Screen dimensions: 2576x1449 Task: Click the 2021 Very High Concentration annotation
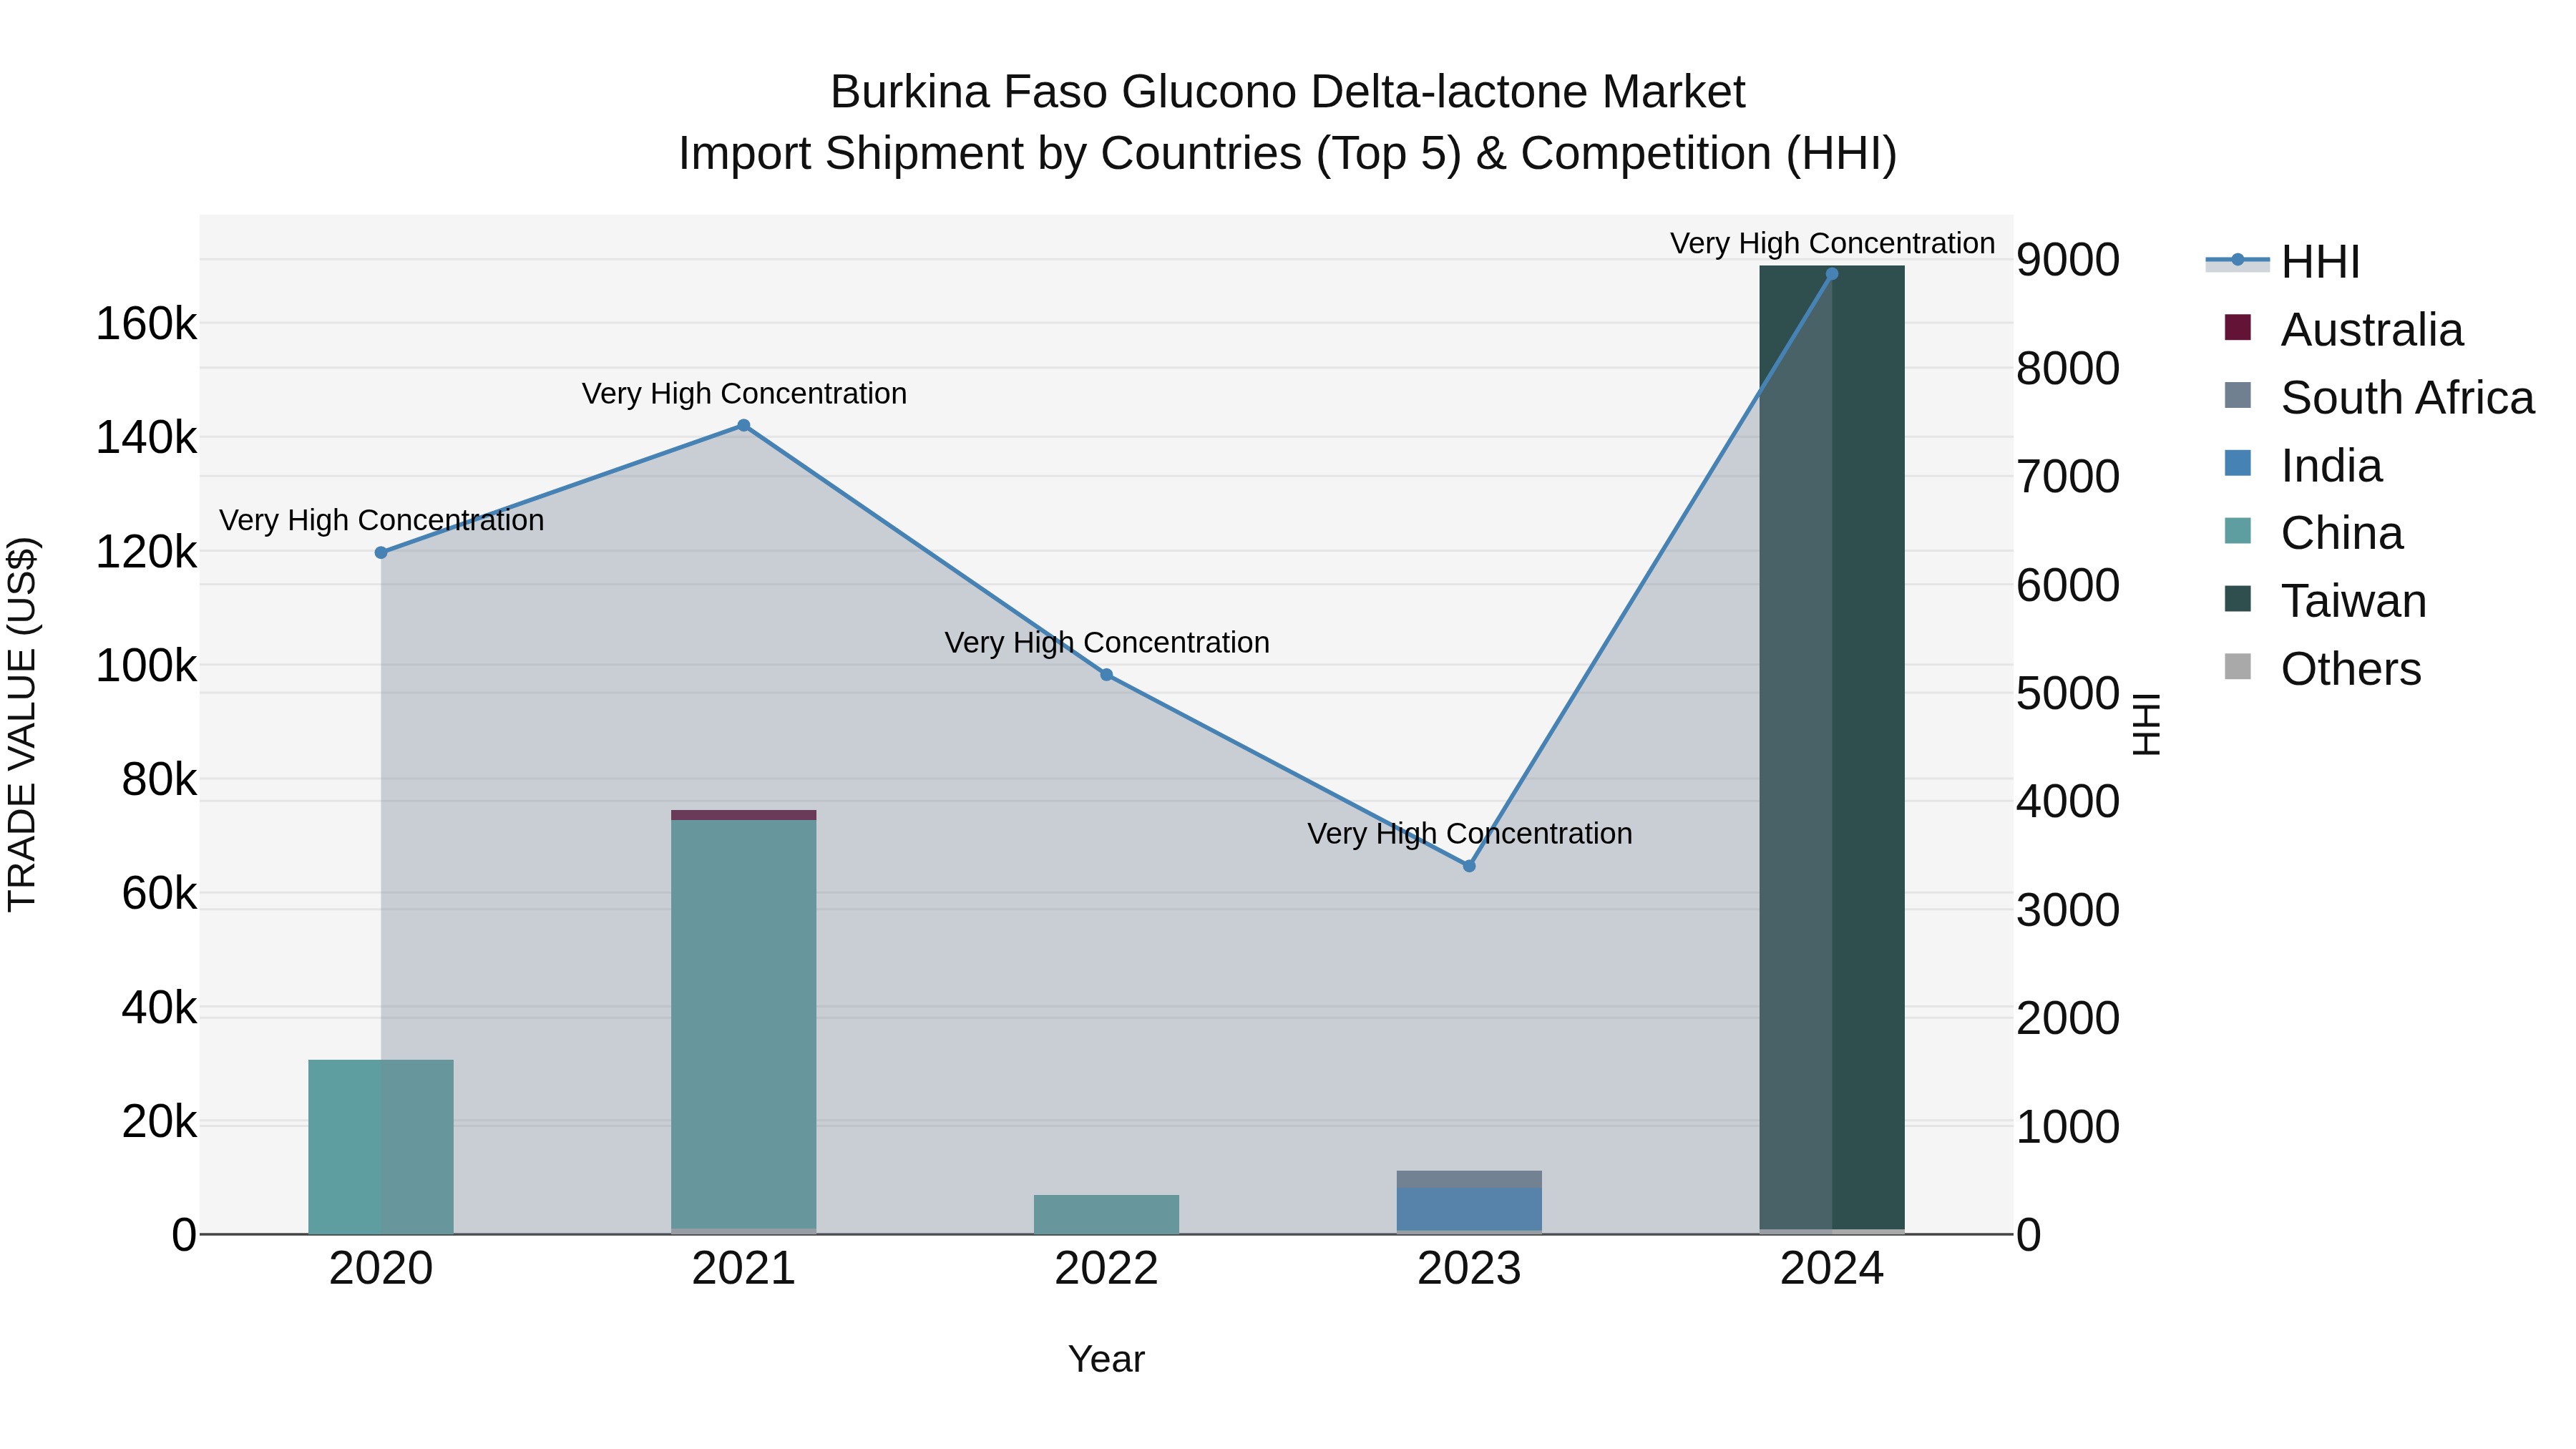point(744,394)
